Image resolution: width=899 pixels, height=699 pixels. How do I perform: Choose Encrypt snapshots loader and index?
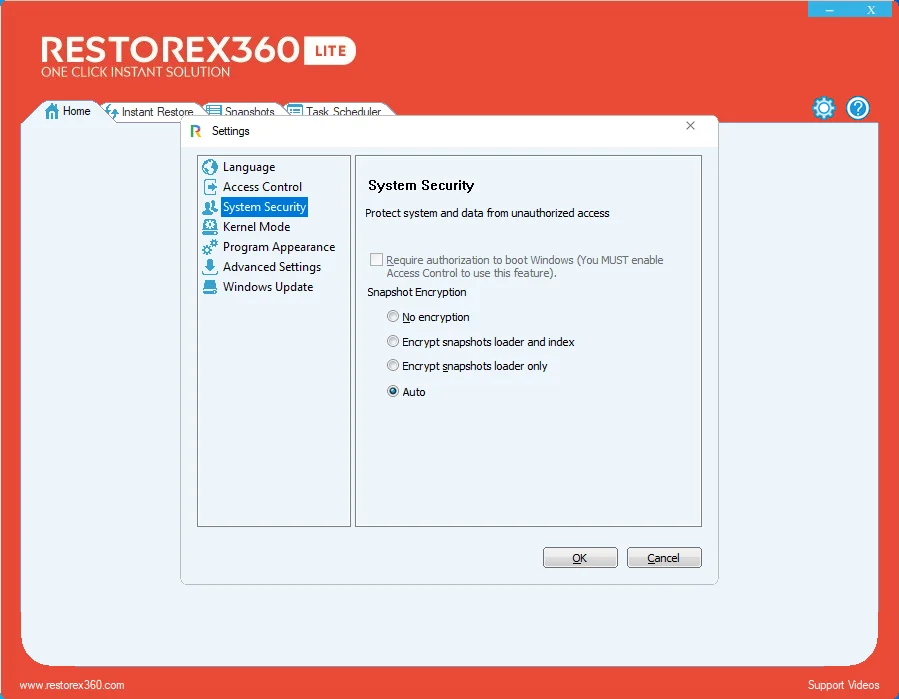(x=393, y=341)
